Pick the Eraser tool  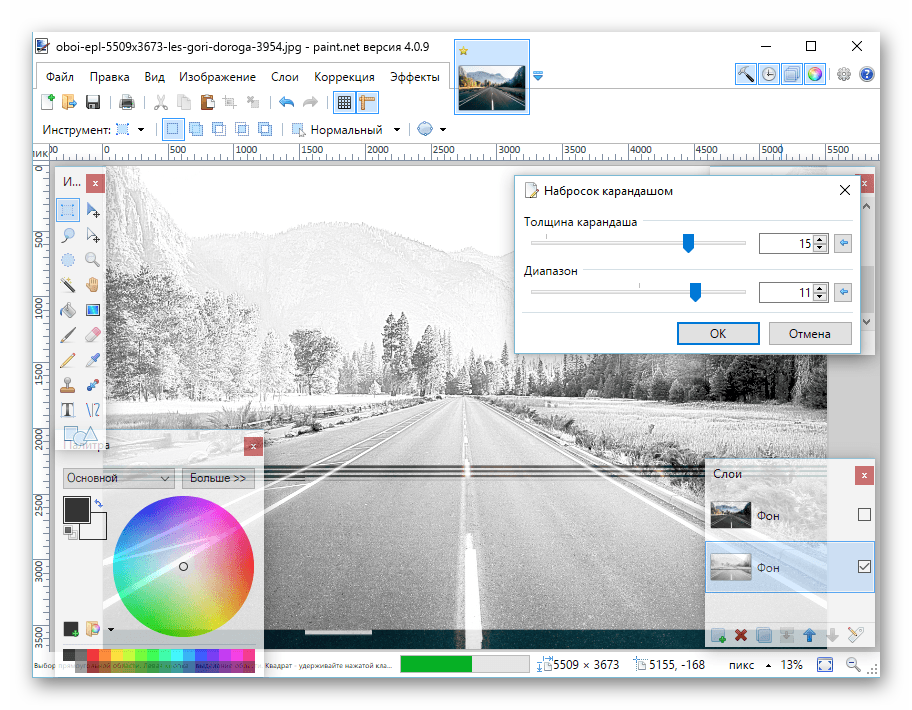93,335
